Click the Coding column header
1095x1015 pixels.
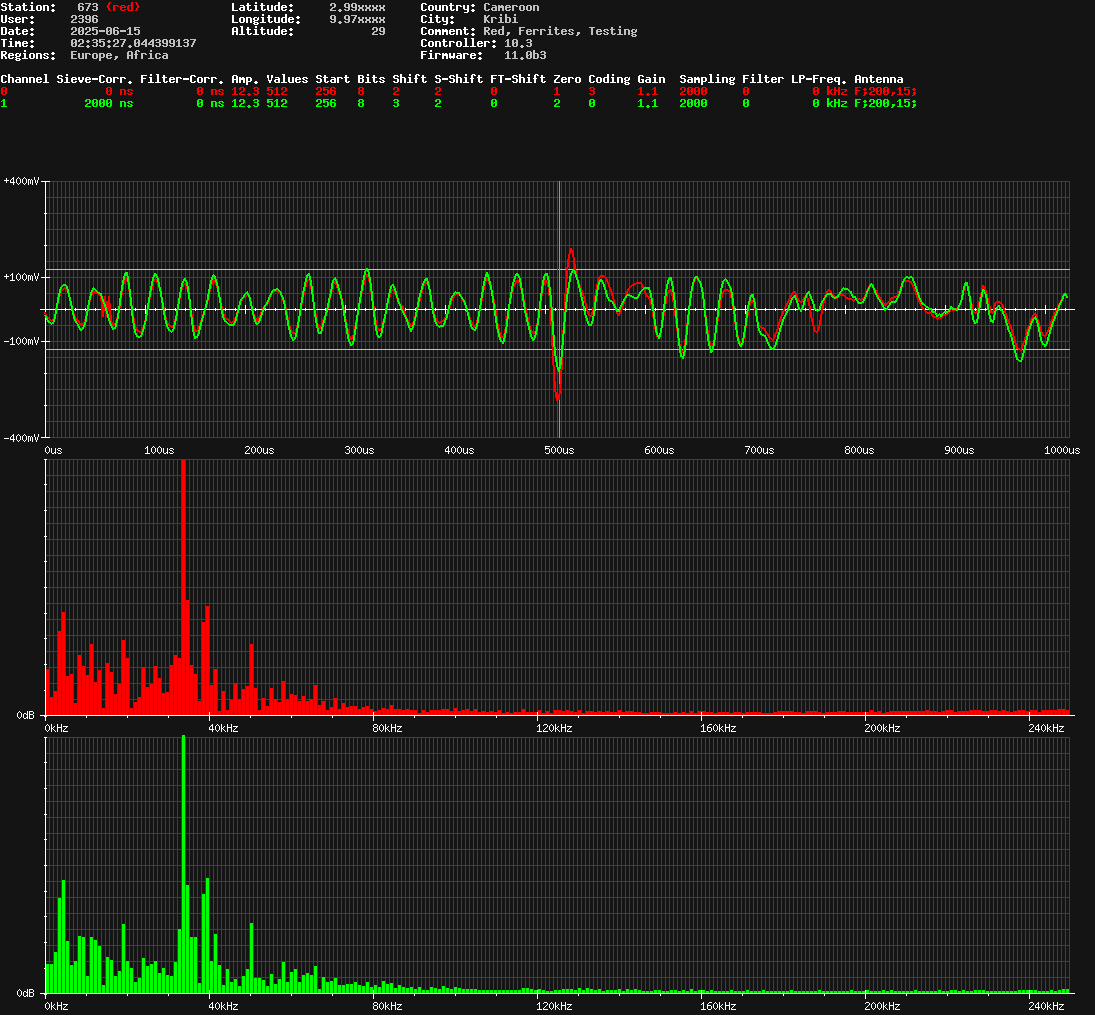point(609,79)
